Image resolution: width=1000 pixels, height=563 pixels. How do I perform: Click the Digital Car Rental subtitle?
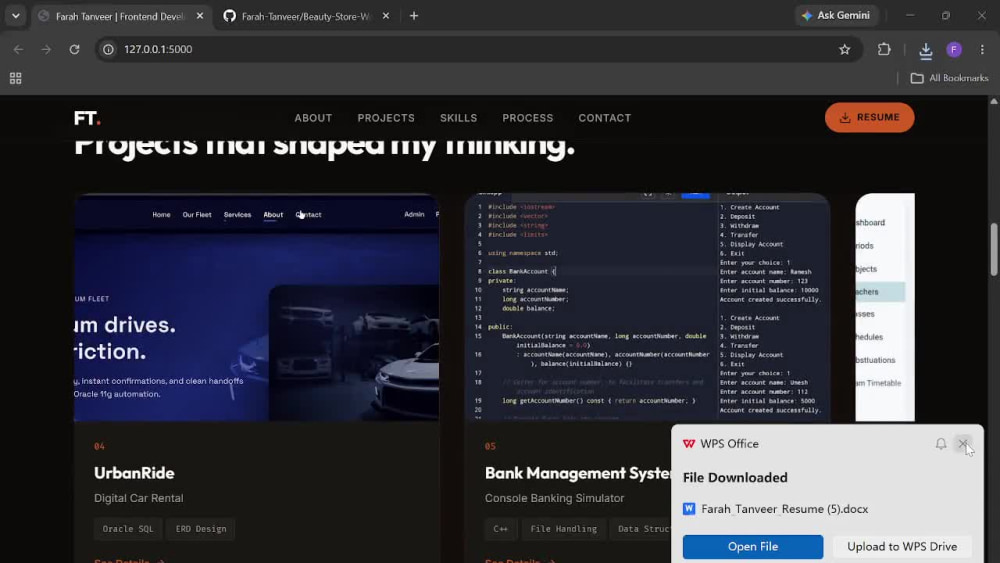[138, 498]
